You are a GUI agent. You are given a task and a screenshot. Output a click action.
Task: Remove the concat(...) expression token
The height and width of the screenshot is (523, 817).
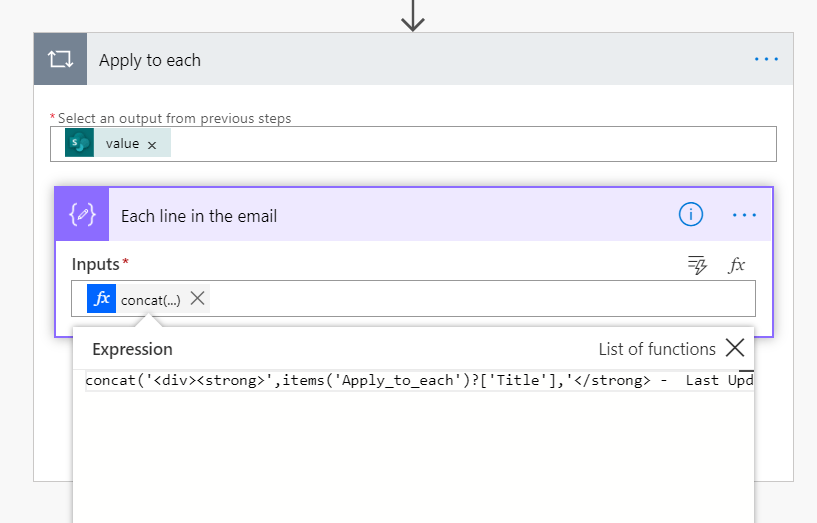pyautogui.click(x=197, y=298)
